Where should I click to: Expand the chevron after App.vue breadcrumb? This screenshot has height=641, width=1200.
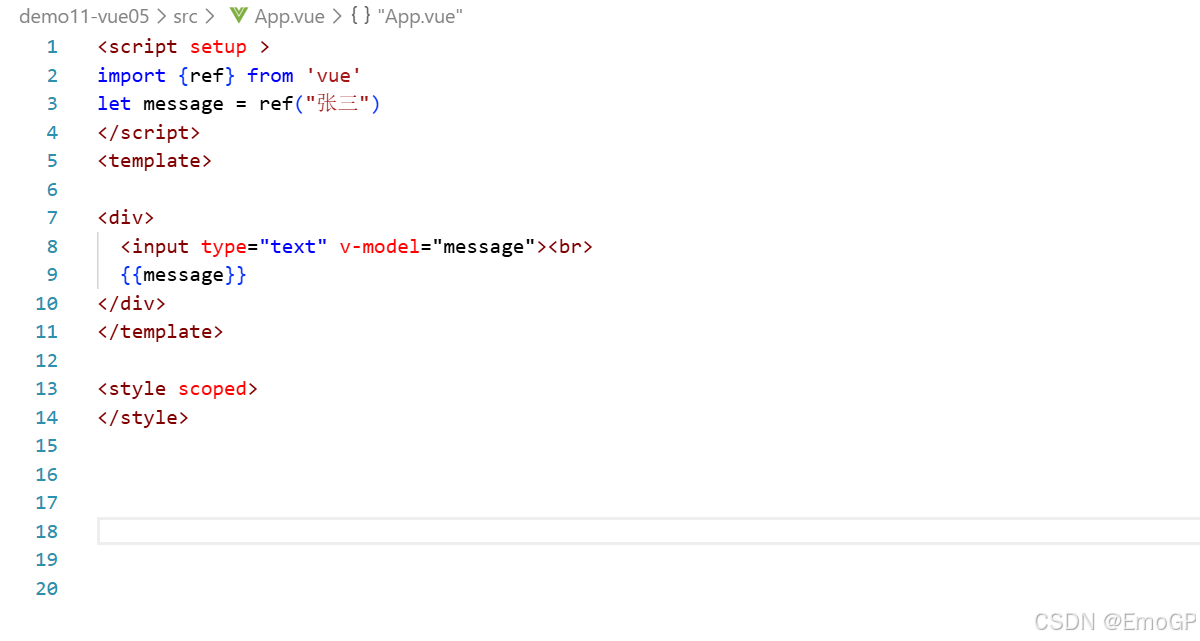pyautogui.click(x=337, y=16)
